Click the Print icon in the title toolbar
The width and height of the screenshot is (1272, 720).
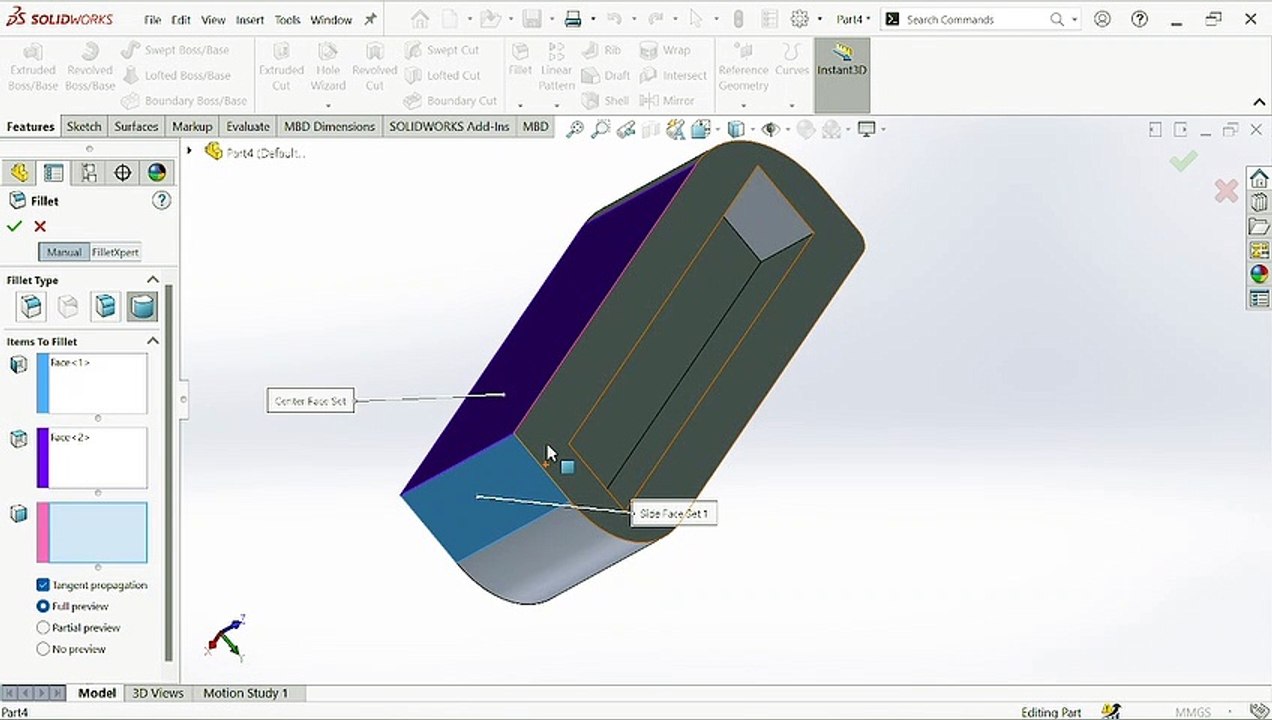pos(573,19)
